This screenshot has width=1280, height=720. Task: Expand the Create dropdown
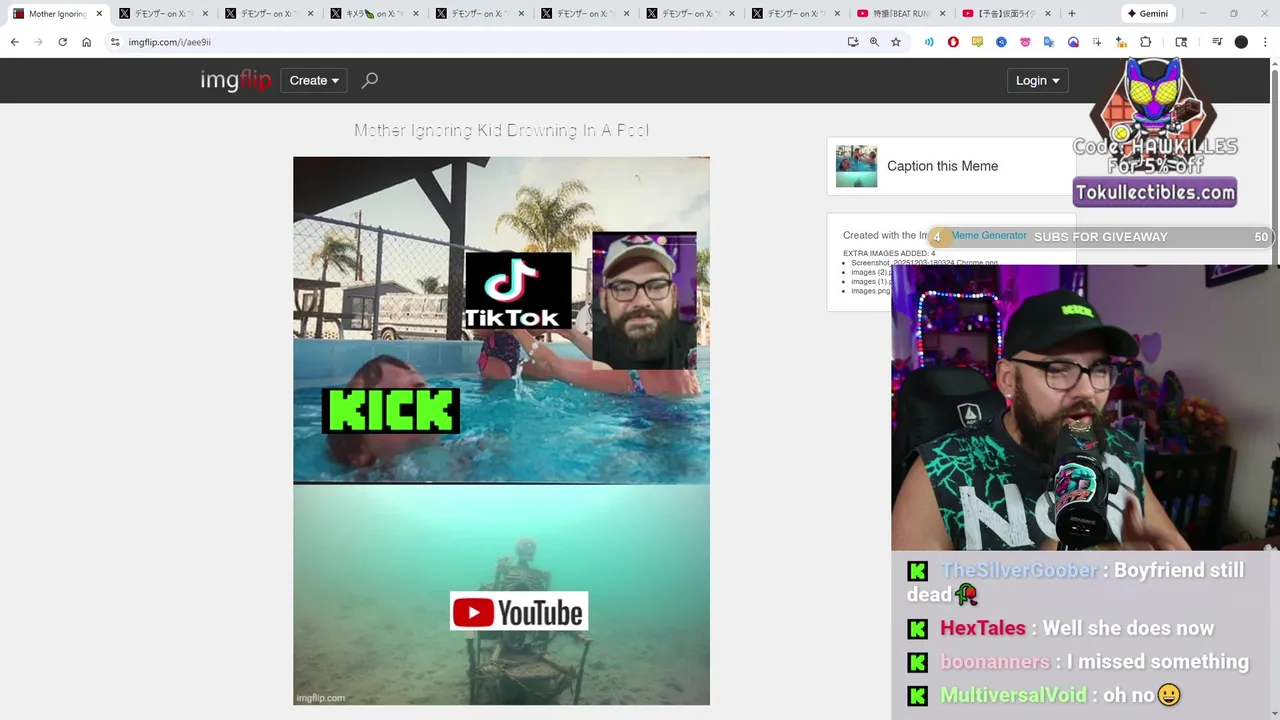click(x=314, y=81)
